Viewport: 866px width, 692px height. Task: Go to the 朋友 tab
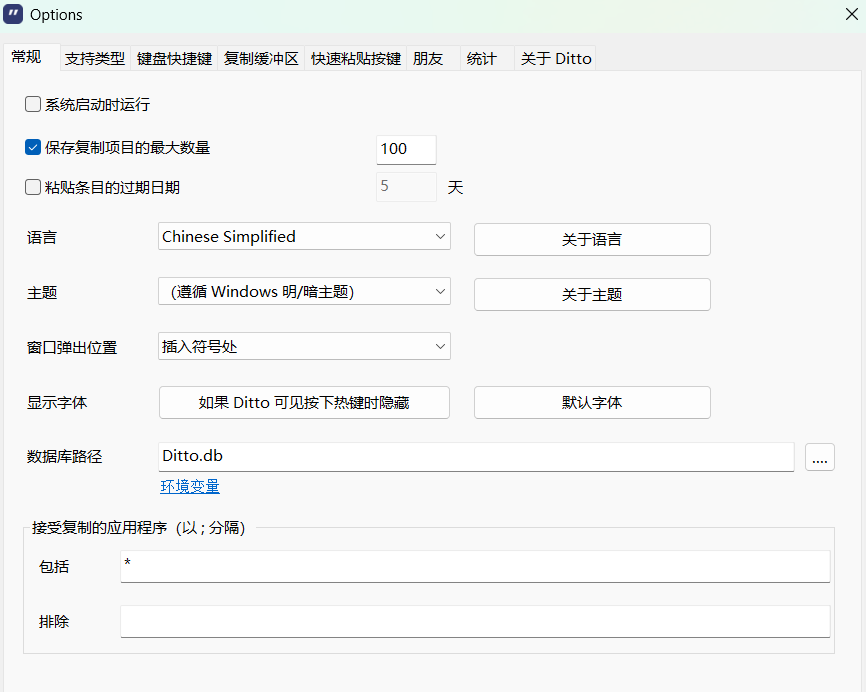coord(433,59)
